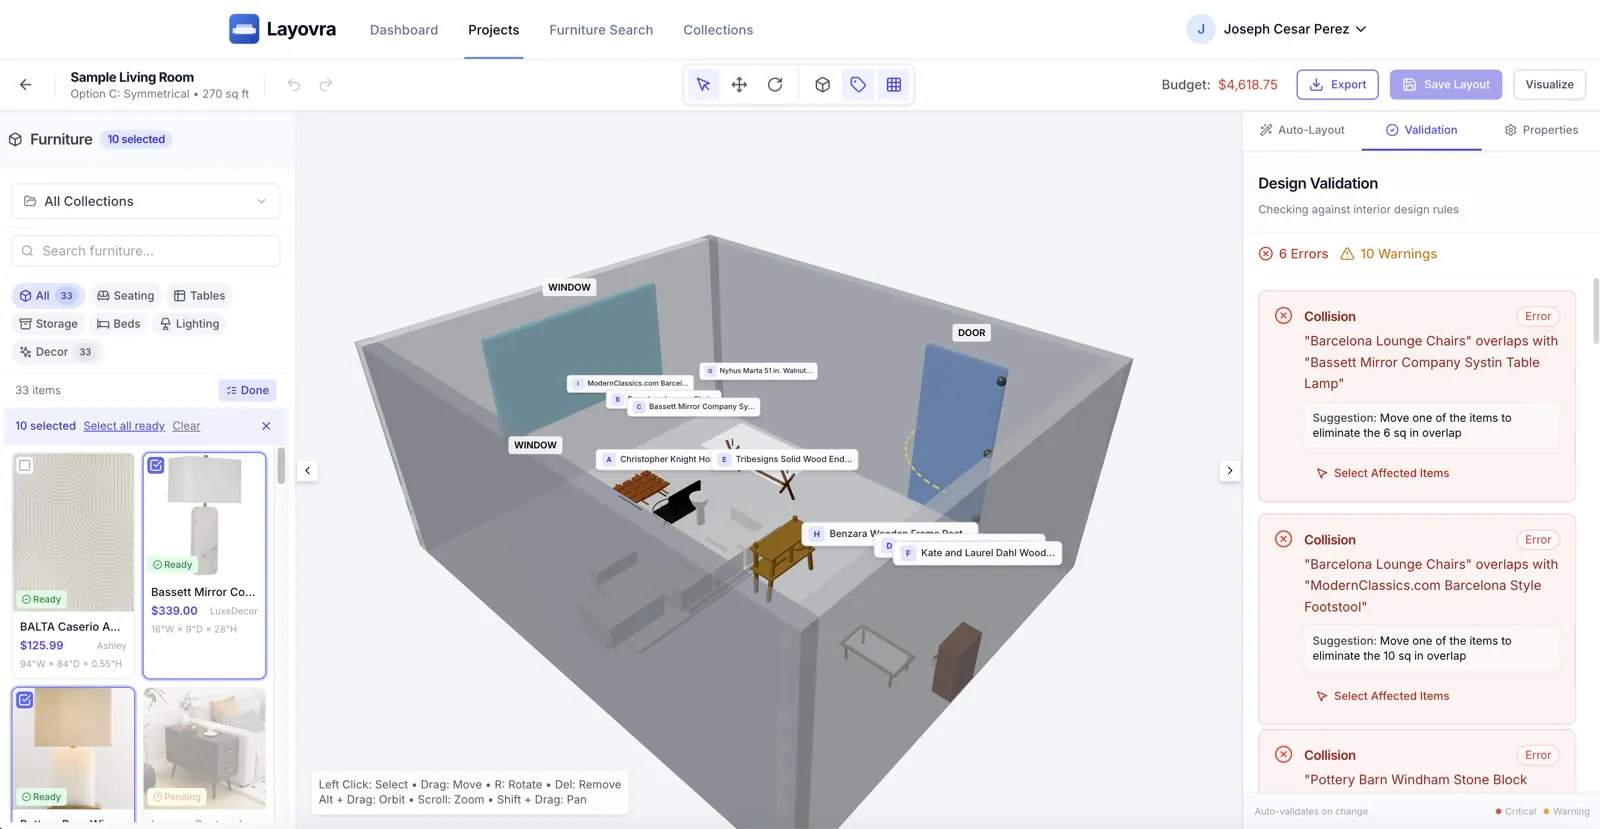Screen dimensions: 1600x829
Task: Click the Visualize button
Action: tap(1550, 85)
